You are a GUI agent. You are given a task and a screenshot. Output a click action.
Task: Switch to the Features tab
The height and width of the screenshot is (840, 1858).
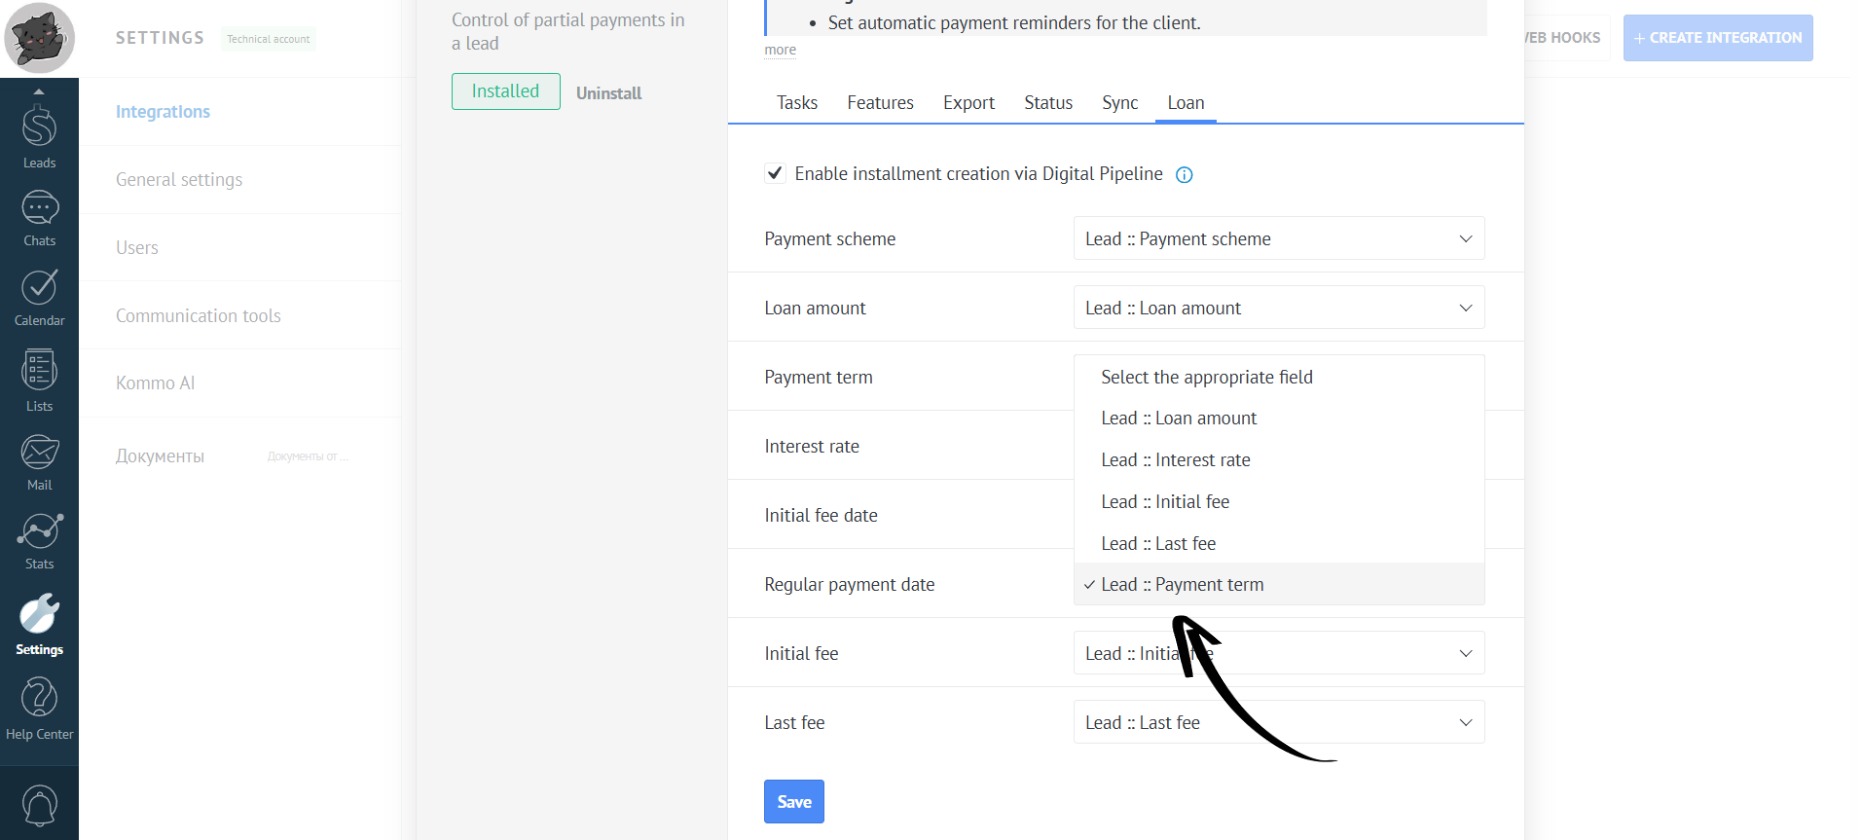880,103
